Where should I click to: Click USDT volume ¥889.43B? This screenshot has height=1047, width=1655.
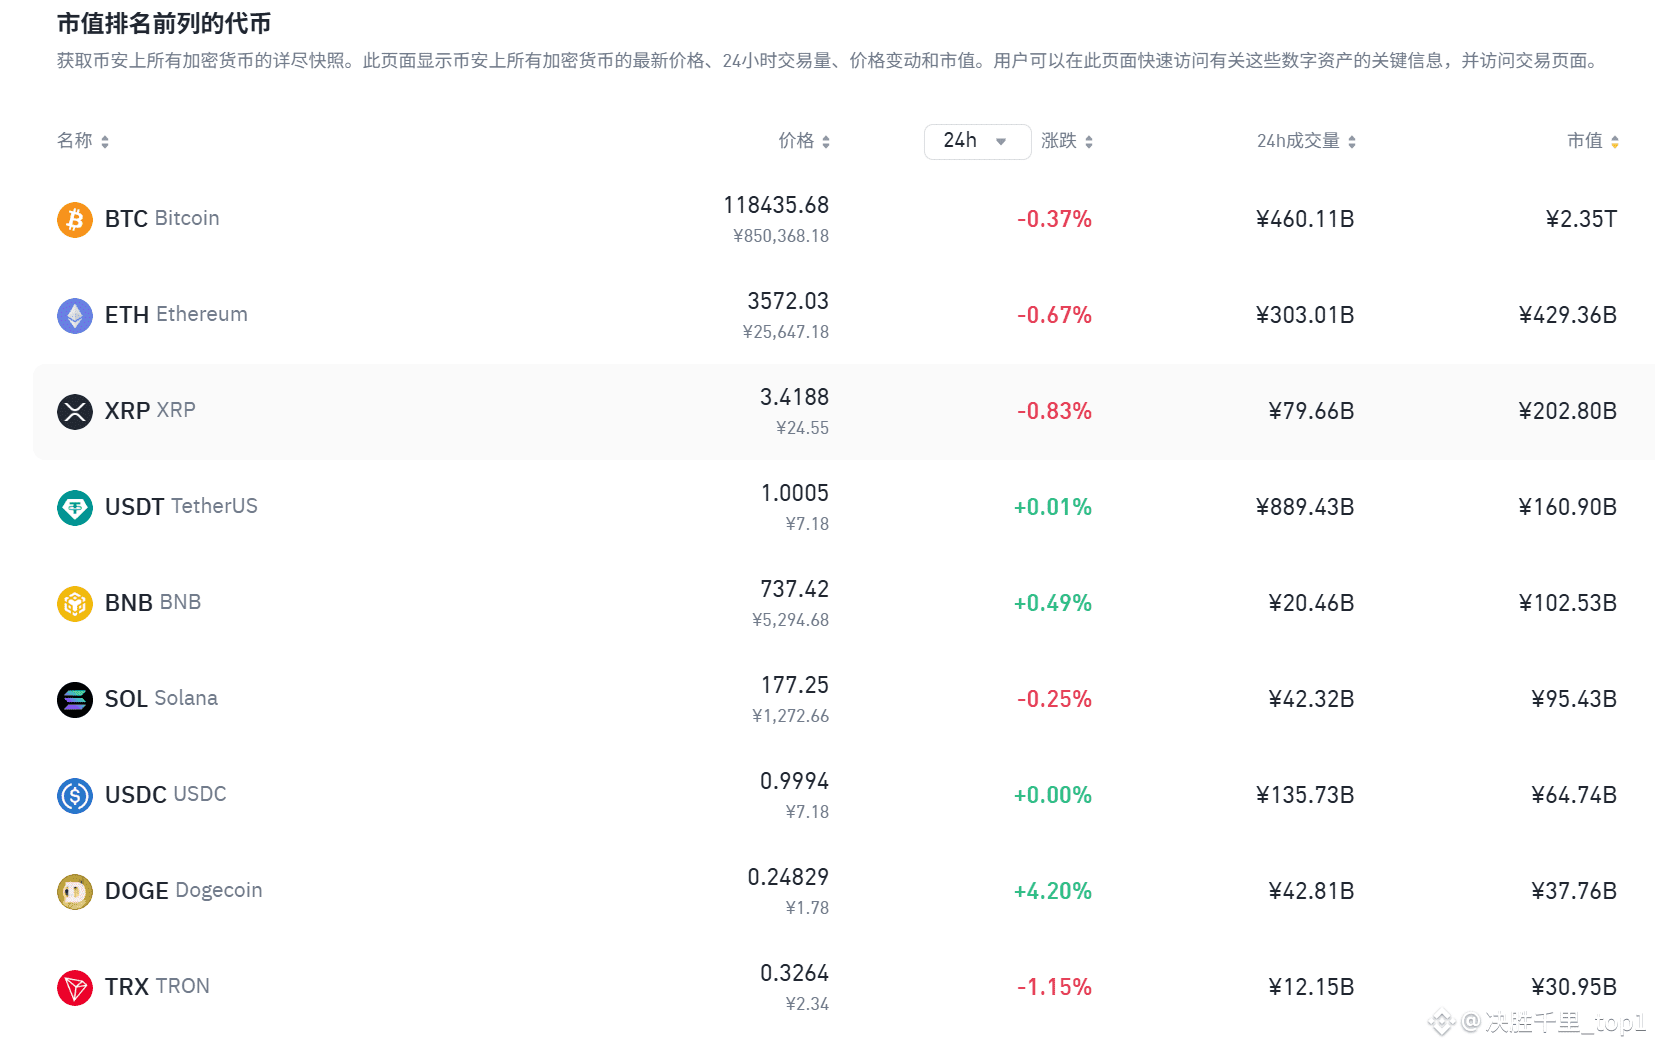point(1305,507)
